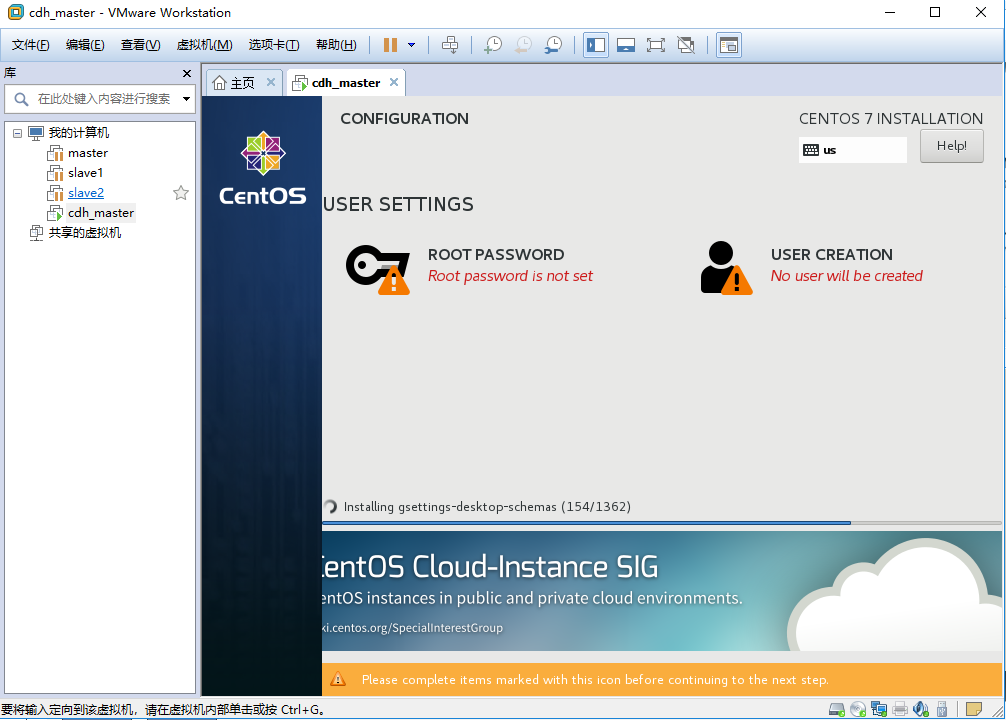
Task: Click the printer status icon
Action: tap(900, 709)
